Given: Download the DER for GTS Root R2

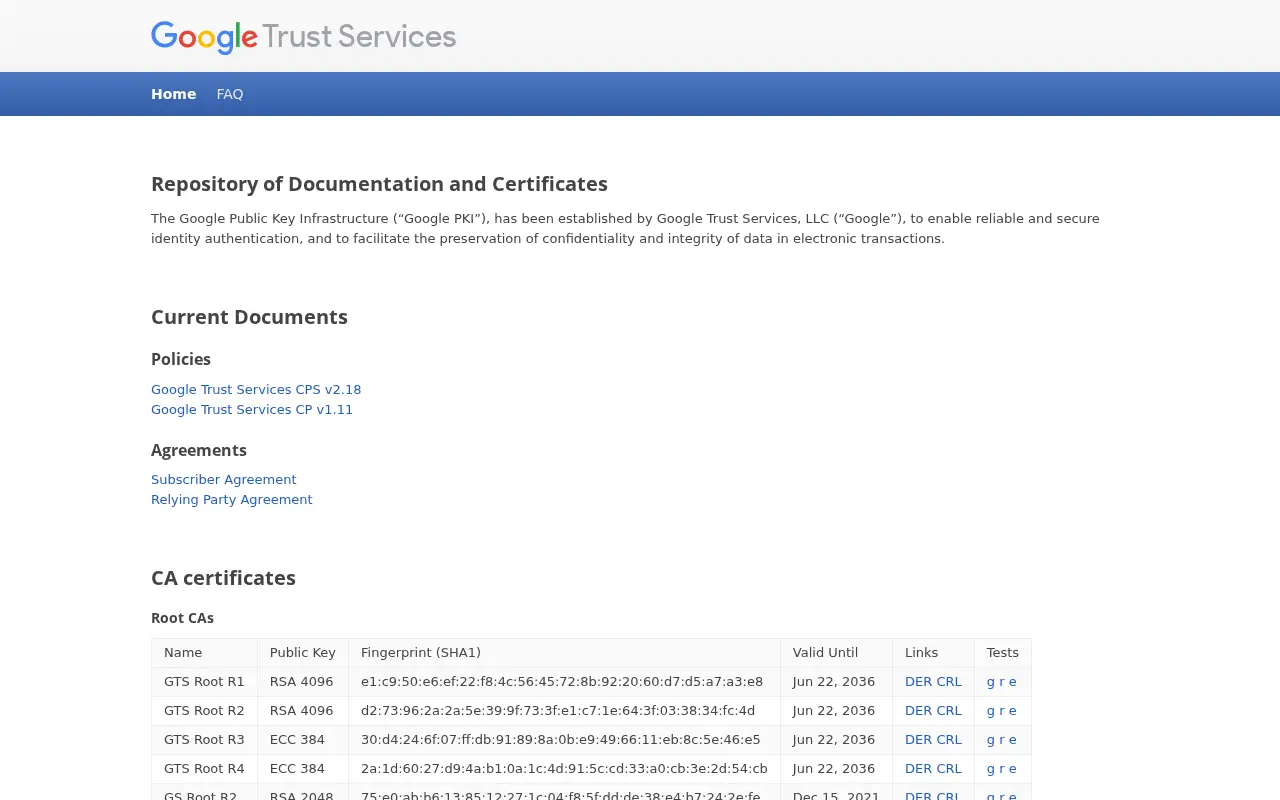Looking at the screenshot, I should click(918, 711).
